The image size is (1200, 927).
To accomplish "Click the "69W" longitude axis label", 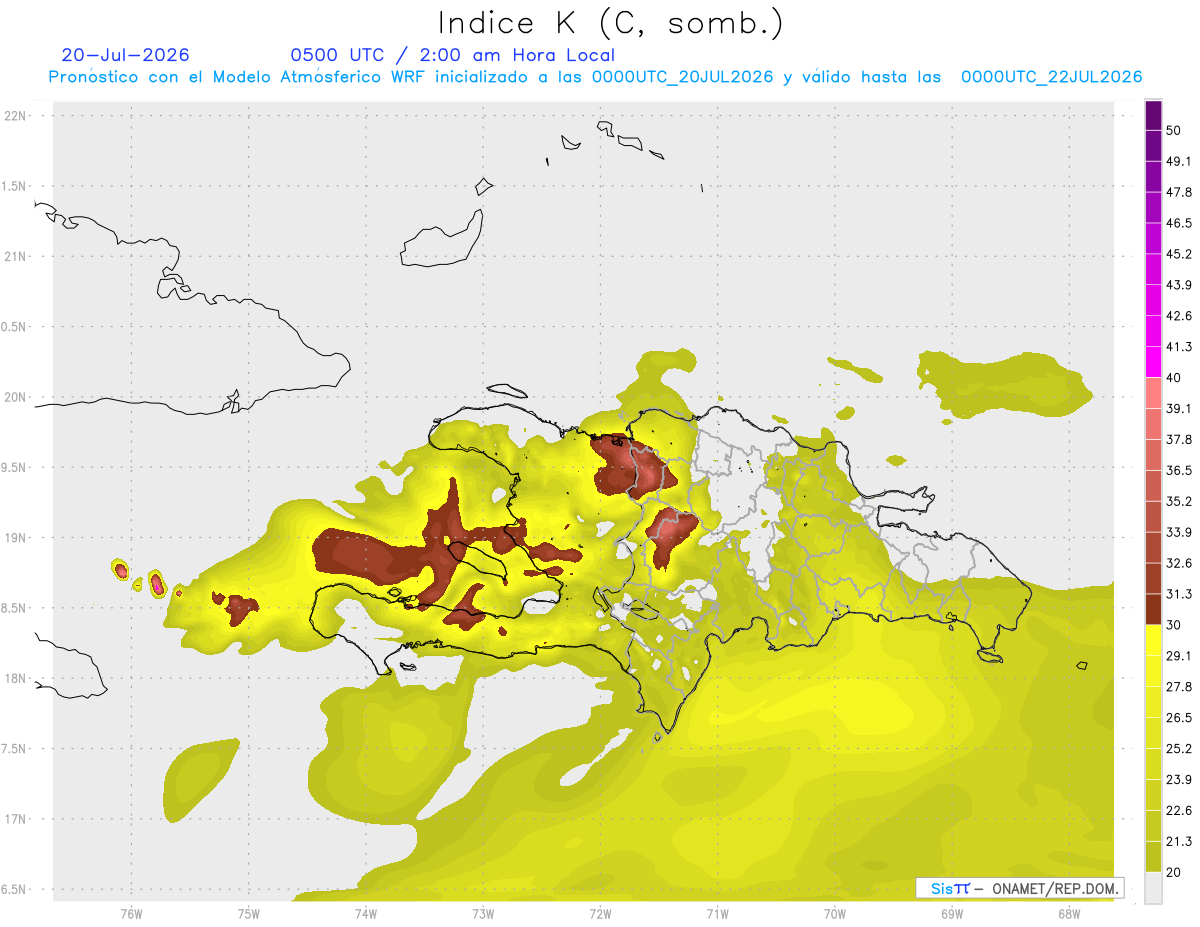I will (x=951, y=914).
